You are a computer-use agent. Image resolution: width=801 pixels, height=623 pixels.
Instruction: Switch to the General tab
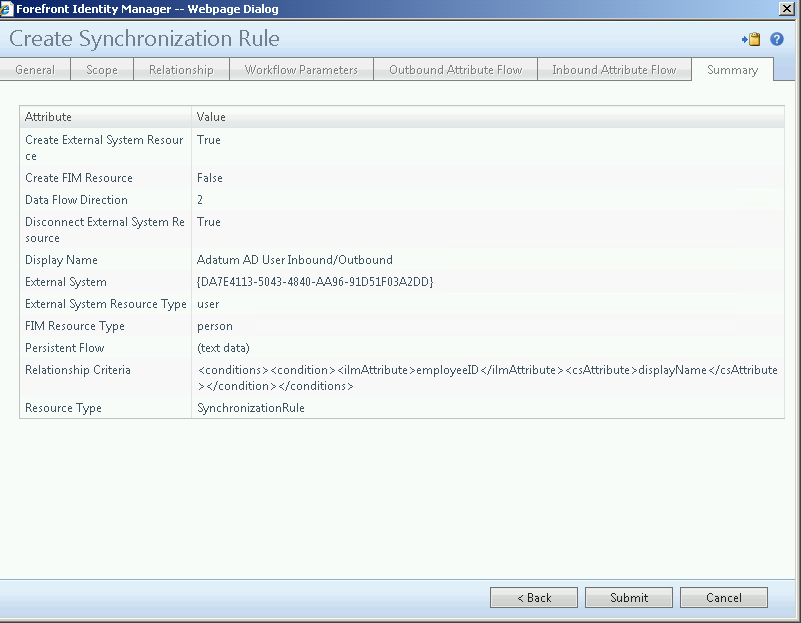[x=35, y=70]
